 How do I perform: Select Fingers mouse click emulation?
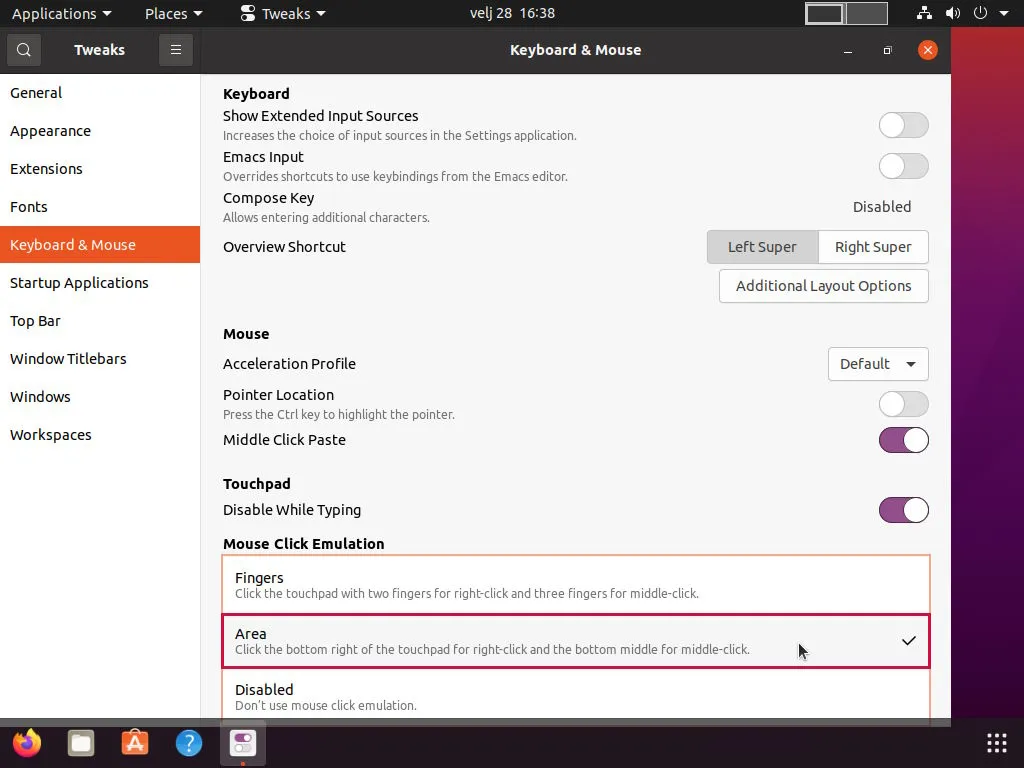(x=576, y=584)
